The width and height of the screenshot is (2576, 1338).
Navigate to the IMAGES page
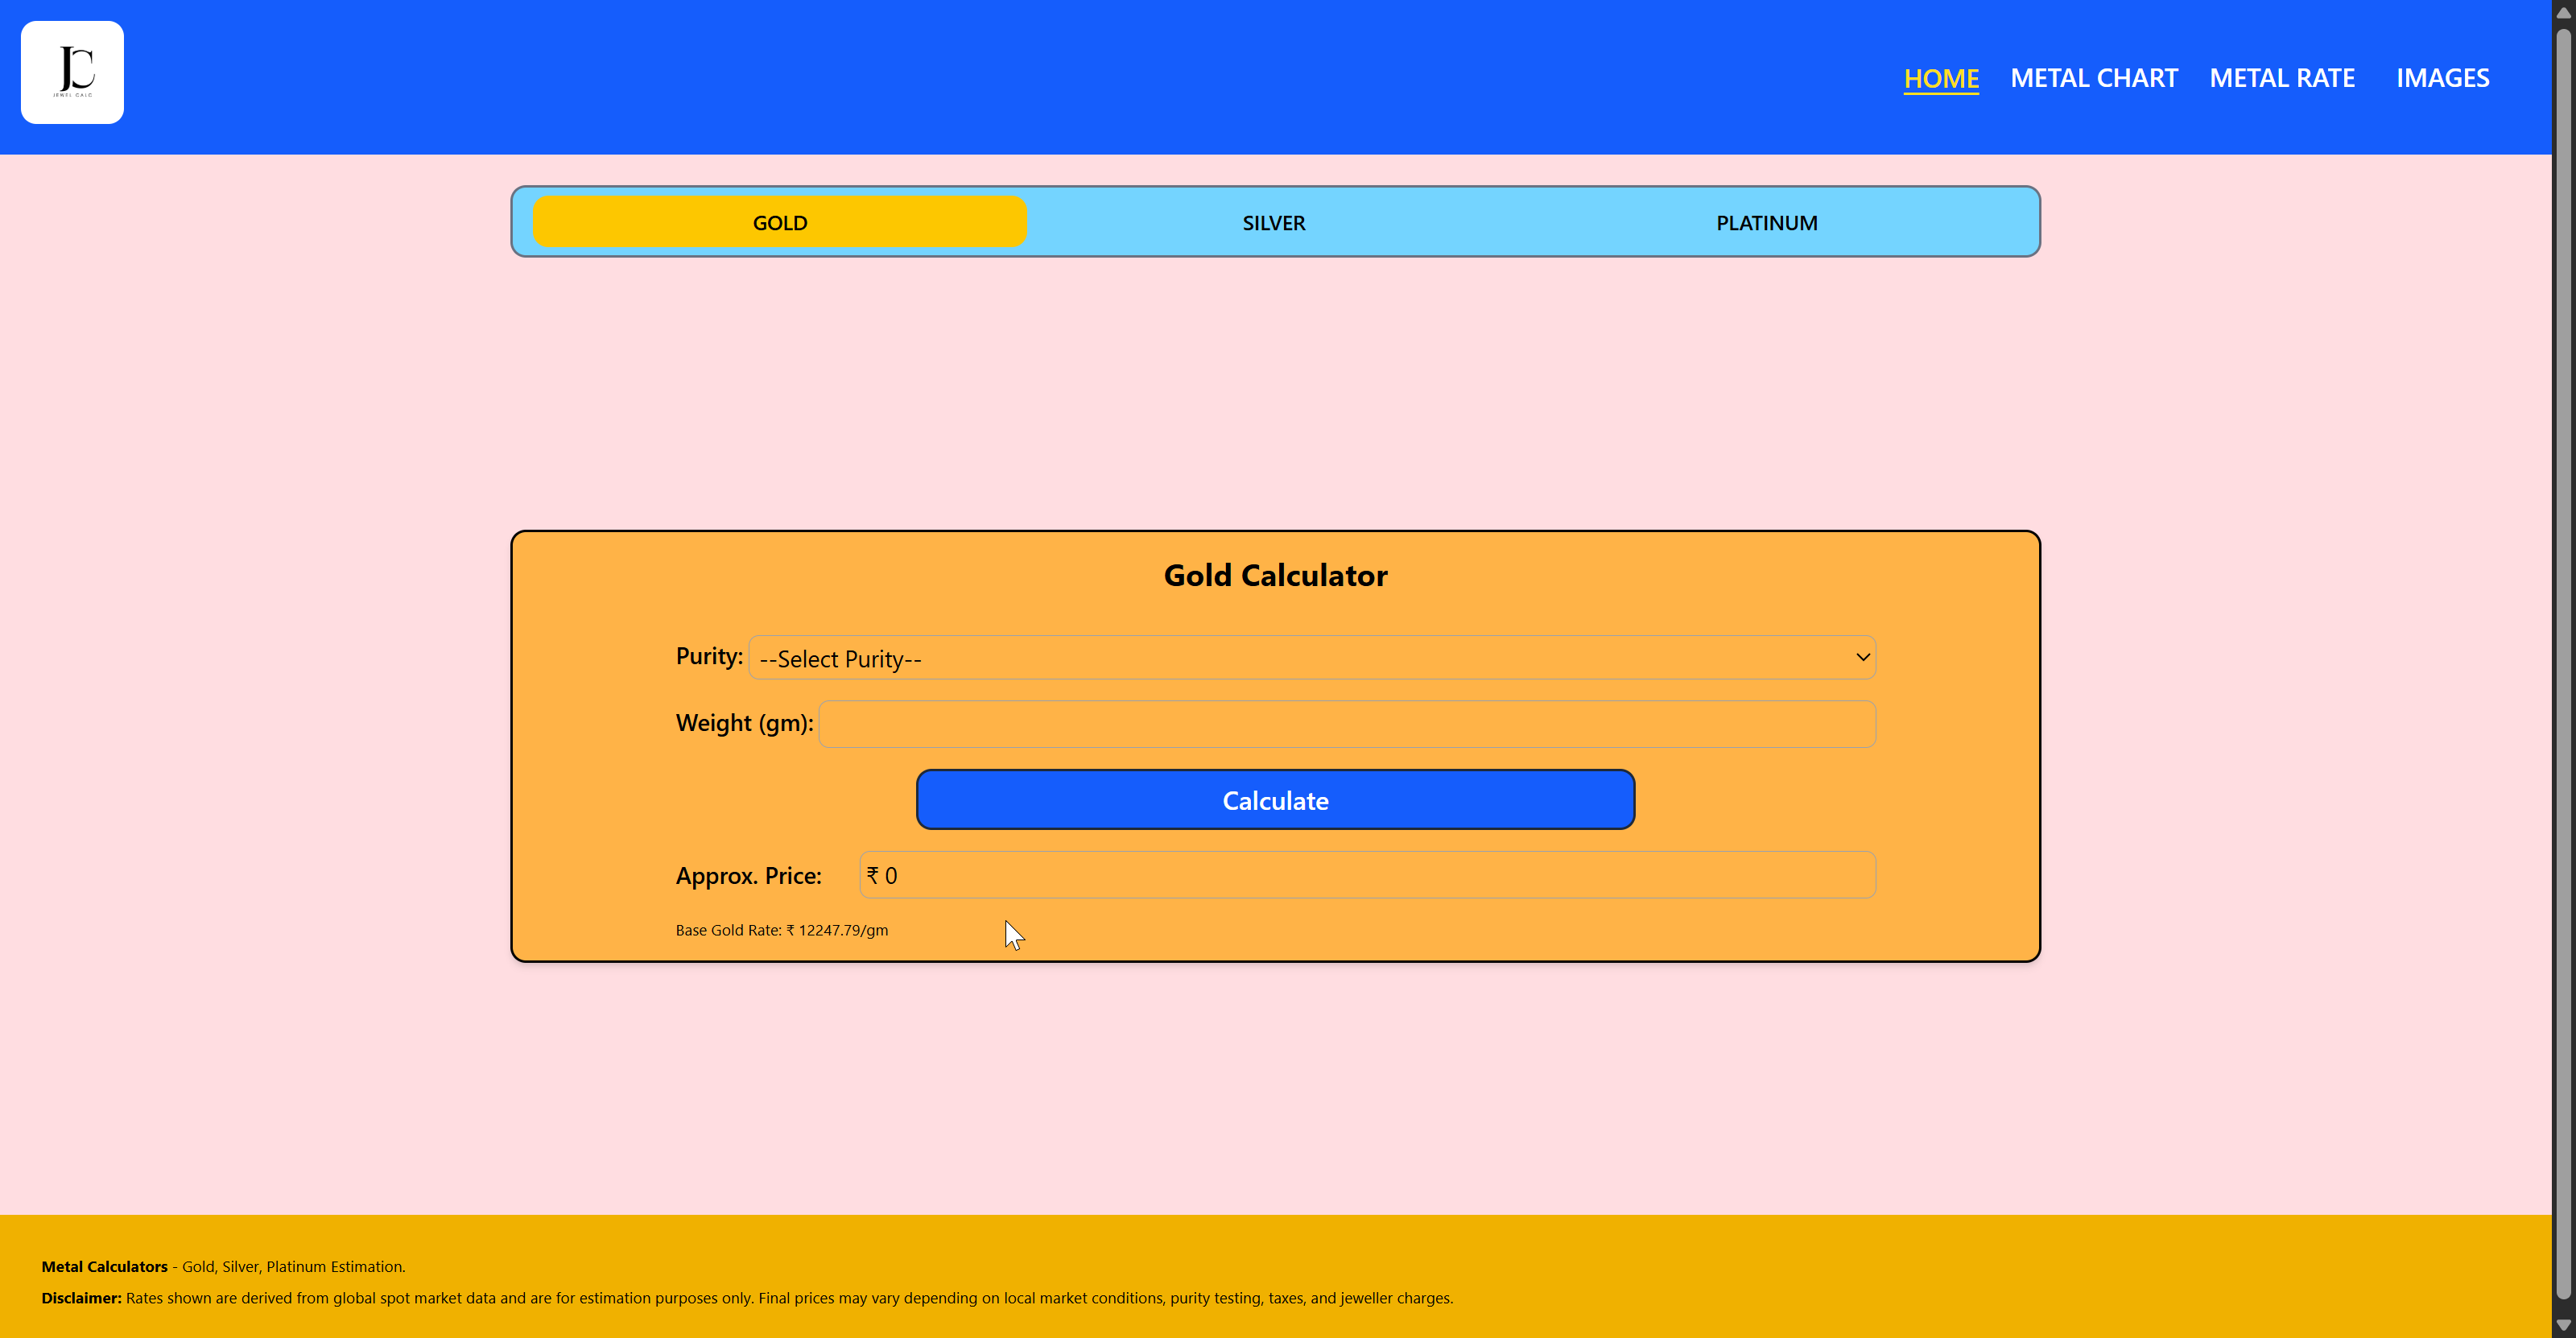tap(2441, 78)
